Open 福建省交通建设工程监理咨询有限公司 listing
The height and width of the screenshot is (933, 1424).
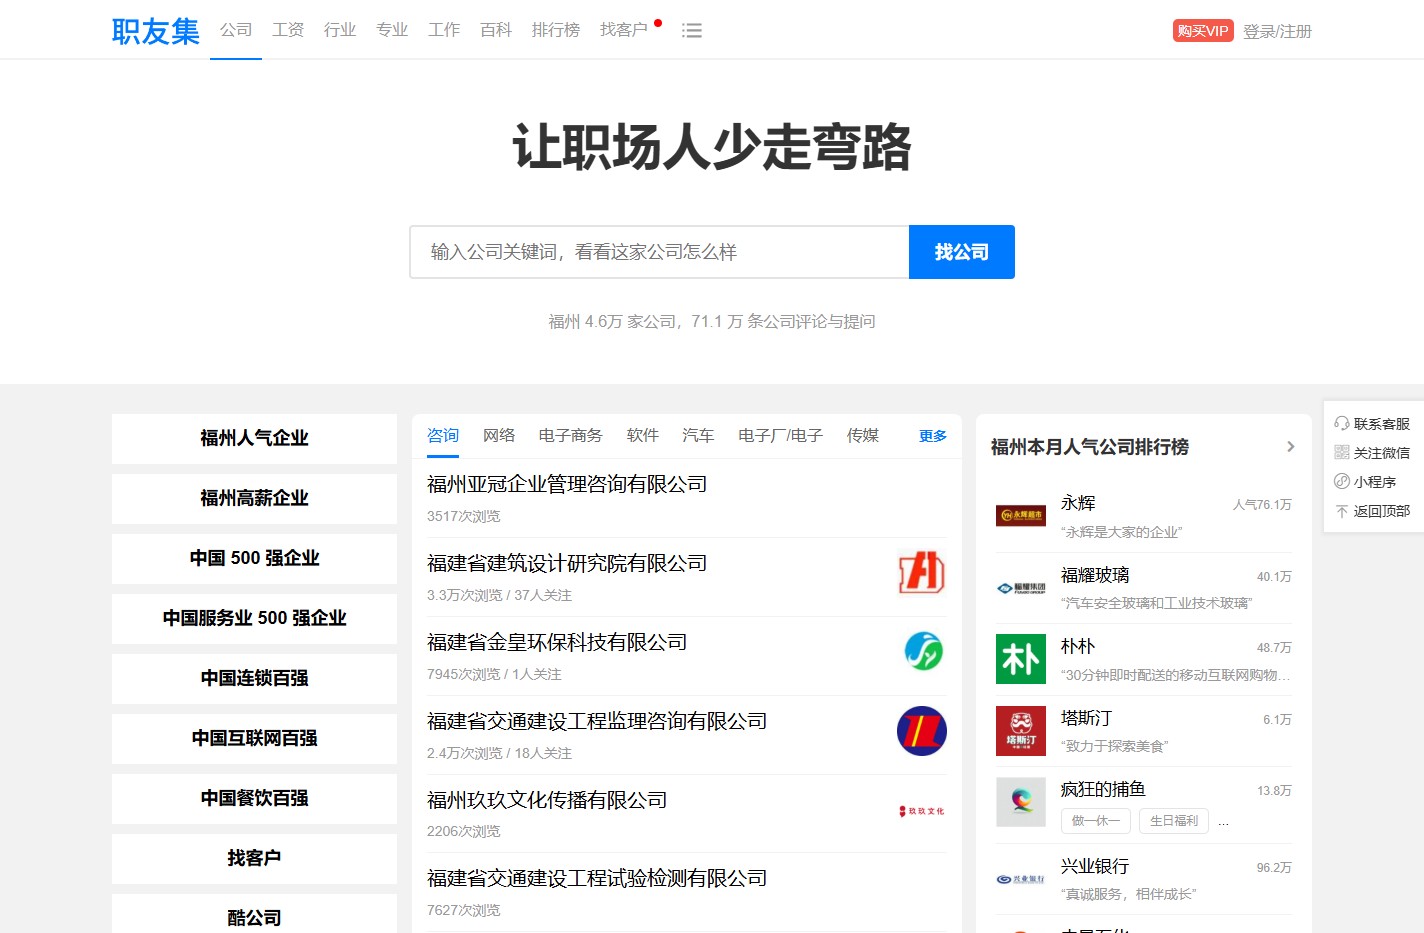coord(597,721)
